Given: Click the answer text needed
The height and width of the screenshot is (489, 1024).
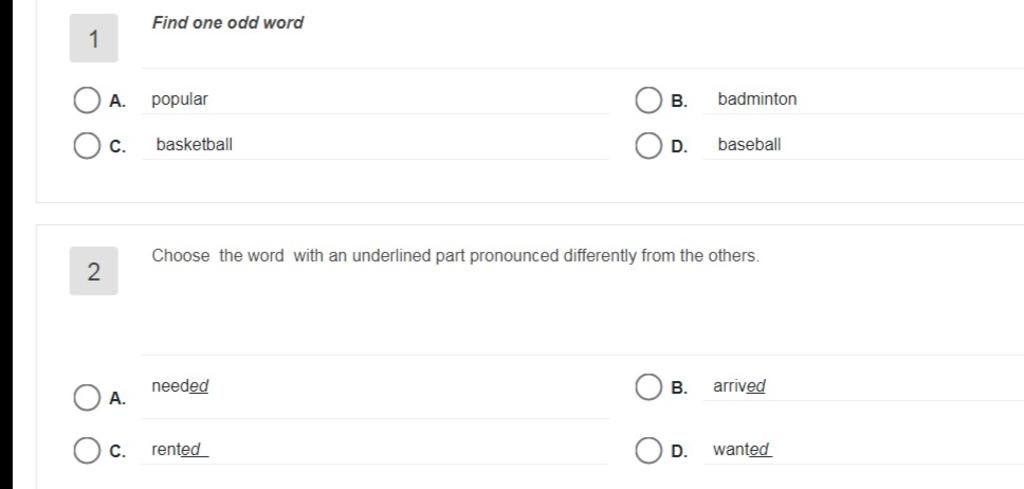Looking at the screenshot, I should [x=180, y=386].
